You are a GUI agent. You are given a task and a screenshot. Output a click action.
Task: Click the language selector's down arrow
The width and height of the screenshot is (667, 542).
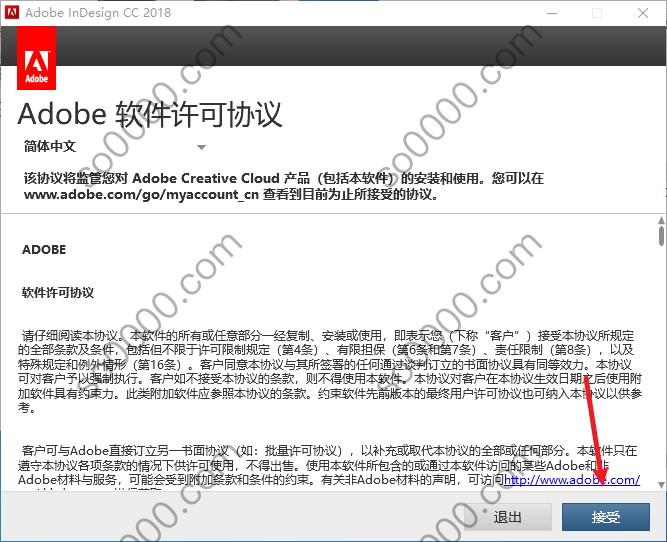[x=201, y=147]
